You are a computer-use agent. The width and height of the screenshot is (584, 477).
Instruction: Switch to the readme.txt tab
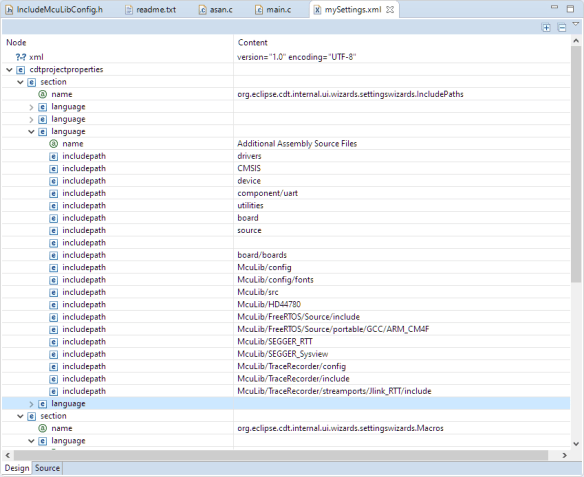click(151, 10)
